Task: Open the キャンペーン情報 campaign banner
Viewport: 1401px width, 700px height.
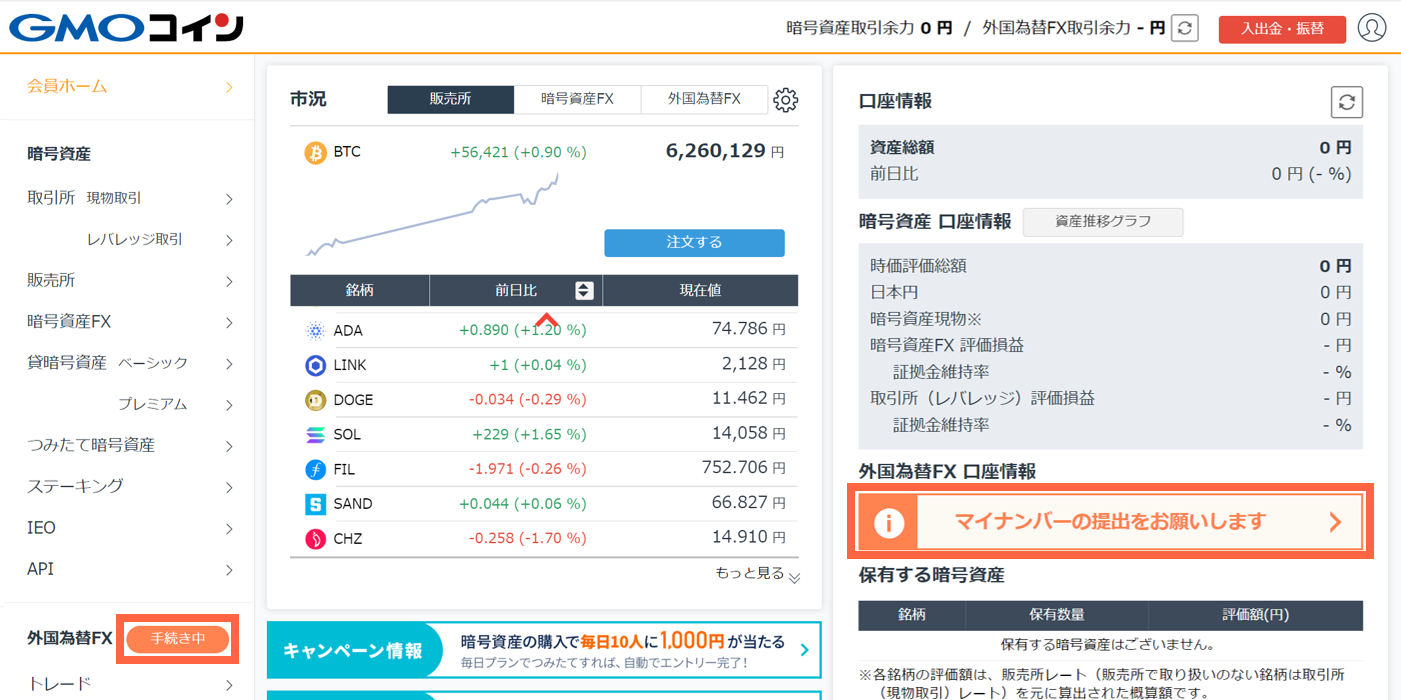Action: [544, 651]
